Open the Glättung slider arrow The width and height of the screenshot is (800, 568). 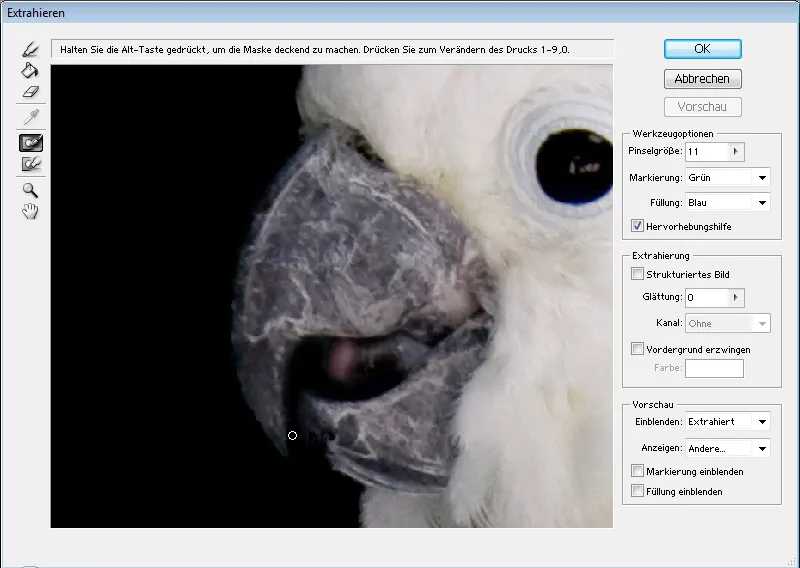click(736, 298)
